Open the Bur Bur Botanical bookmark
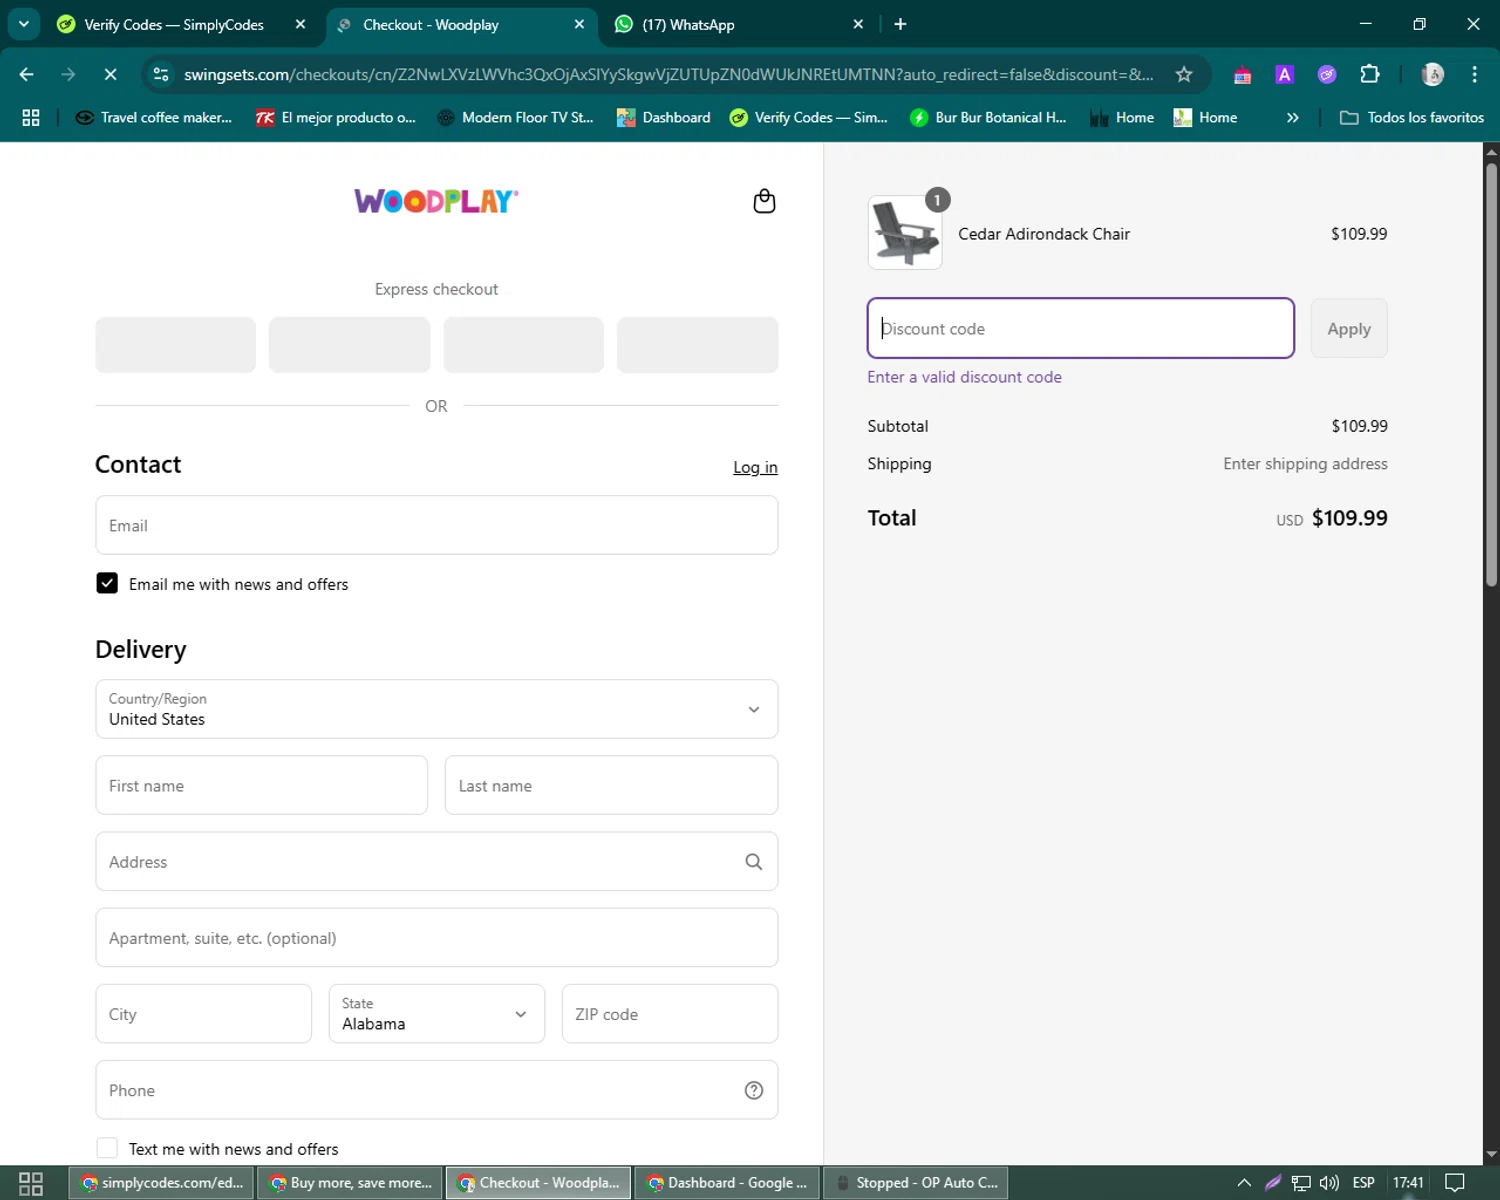The width and height of the screenshot is (1500, 1200). coord(988,117)
